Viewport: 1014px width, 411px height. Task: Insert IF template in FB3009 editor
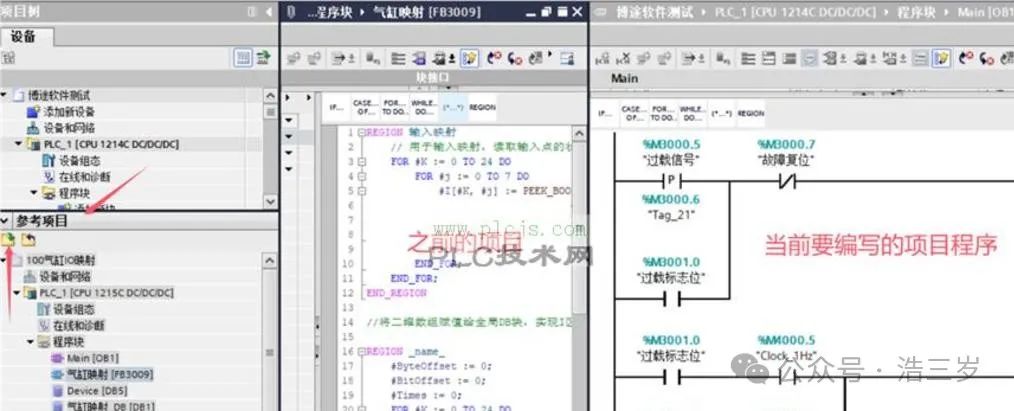[x=336, y=107]
